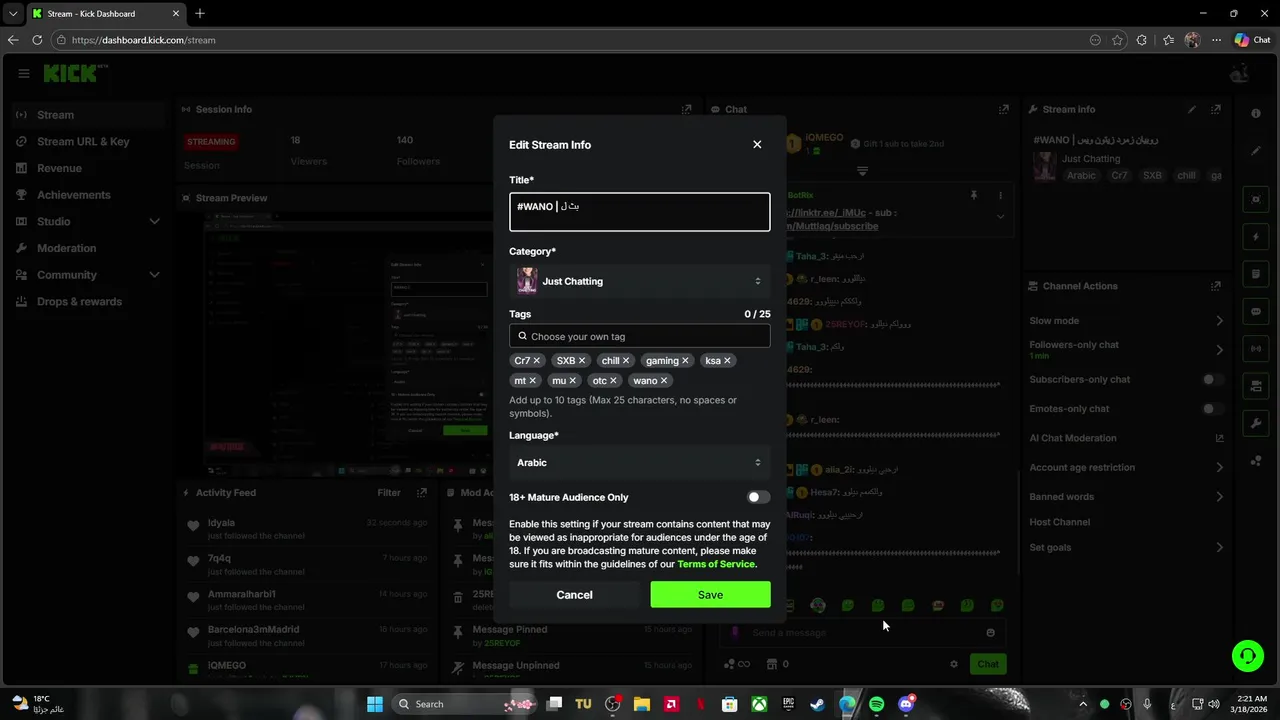The width and height of the screenshot is (1280, 720).
Task: Open Steam from the taskbar
Action: coord(818,704)
